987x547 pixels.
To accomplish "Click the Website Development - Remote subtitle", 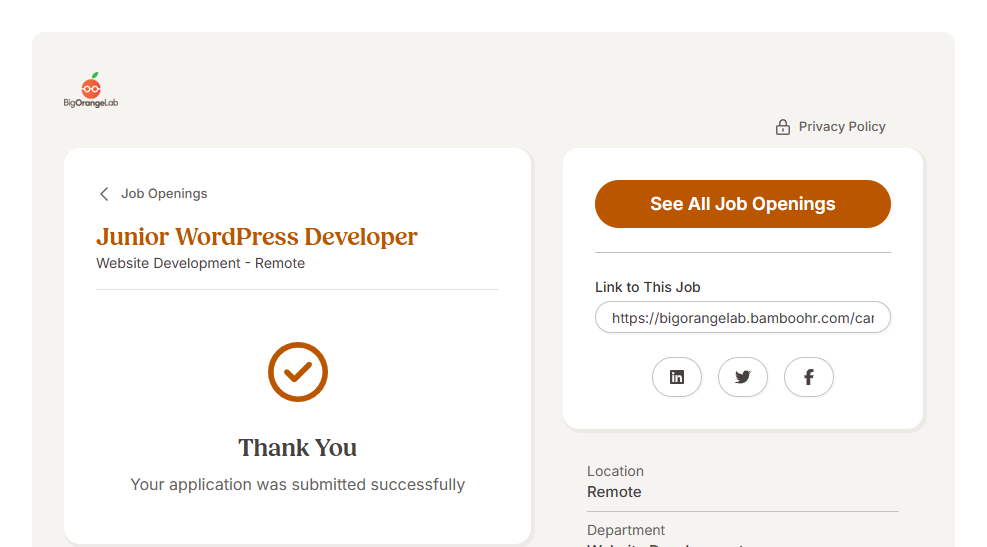I will pos(200,264).
